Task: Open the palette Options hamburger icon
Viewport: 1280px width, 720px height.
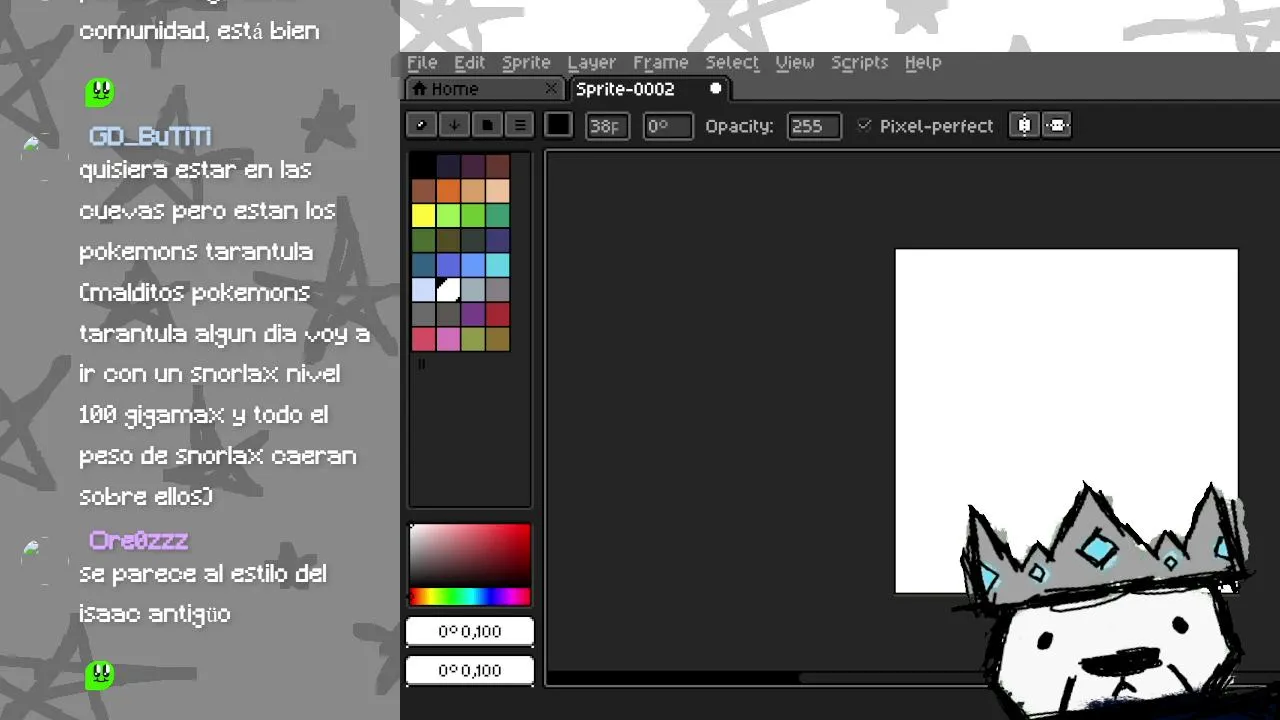Action: 519,125
